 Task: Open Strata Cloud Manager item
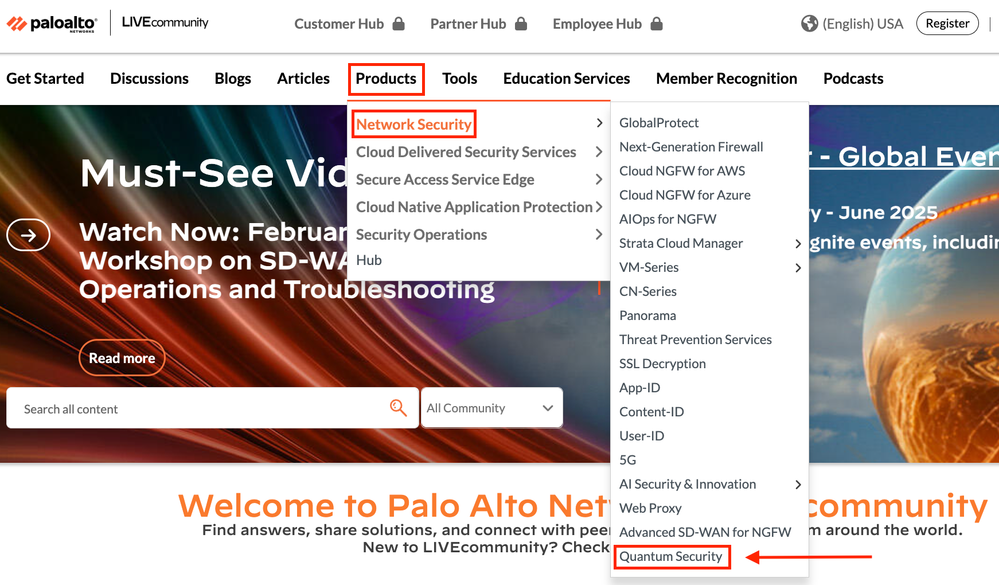click(x=681, y=243)
